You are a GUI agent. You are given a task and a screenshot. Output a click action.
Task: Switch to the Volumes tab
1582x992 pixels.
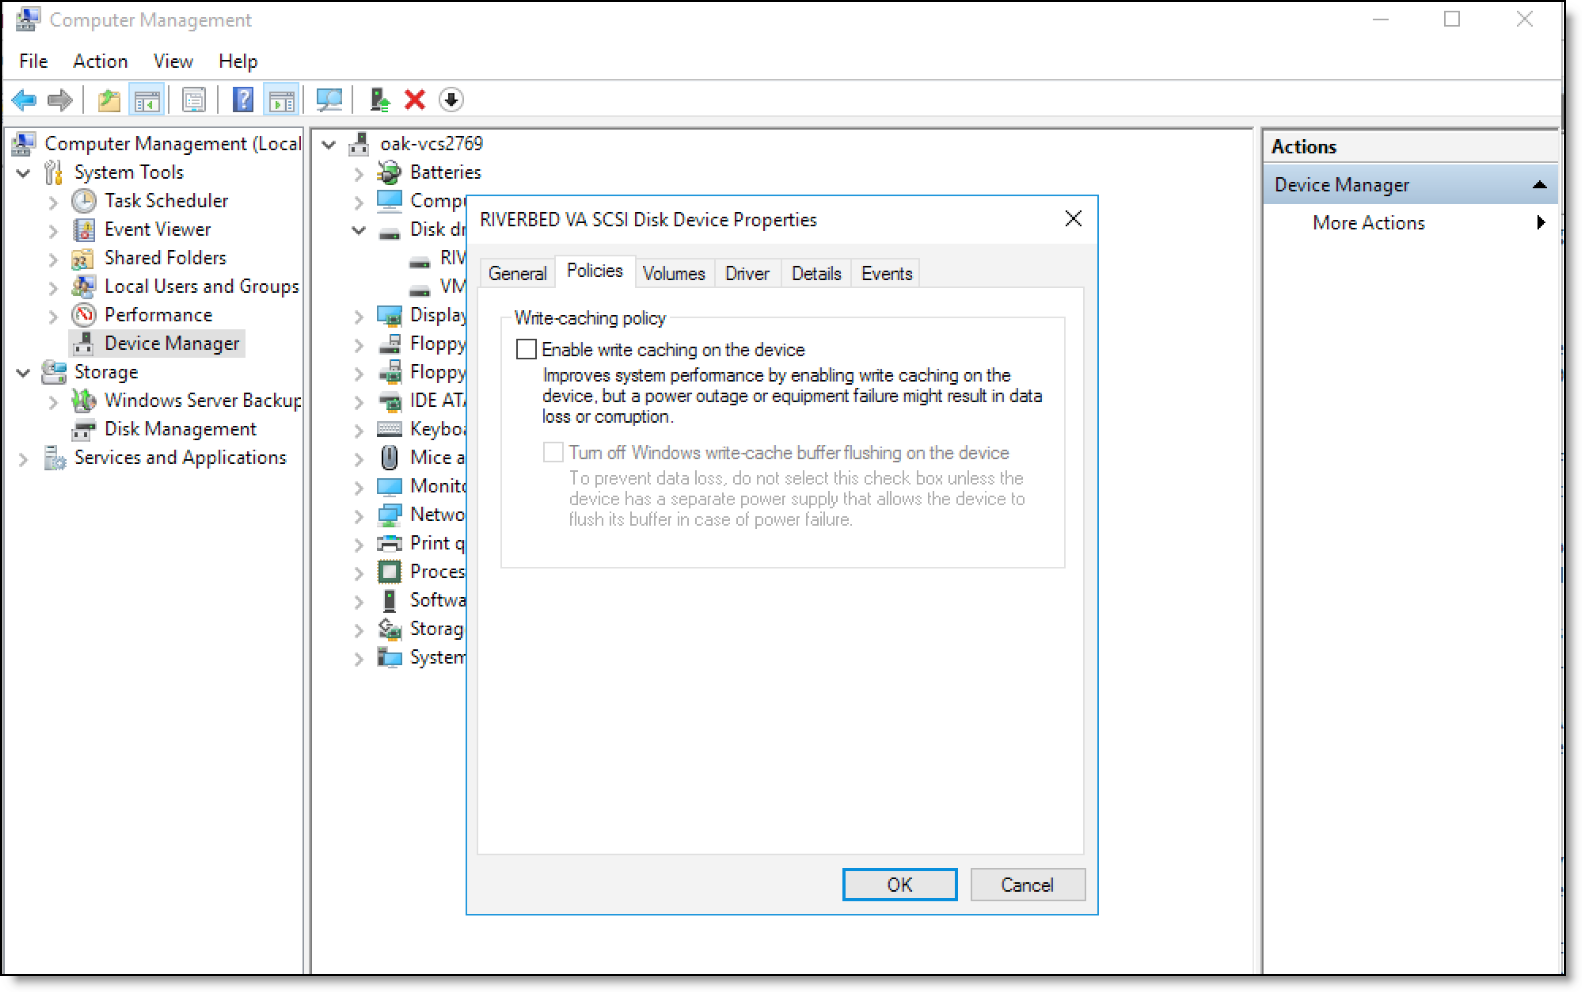click(674, 273)
